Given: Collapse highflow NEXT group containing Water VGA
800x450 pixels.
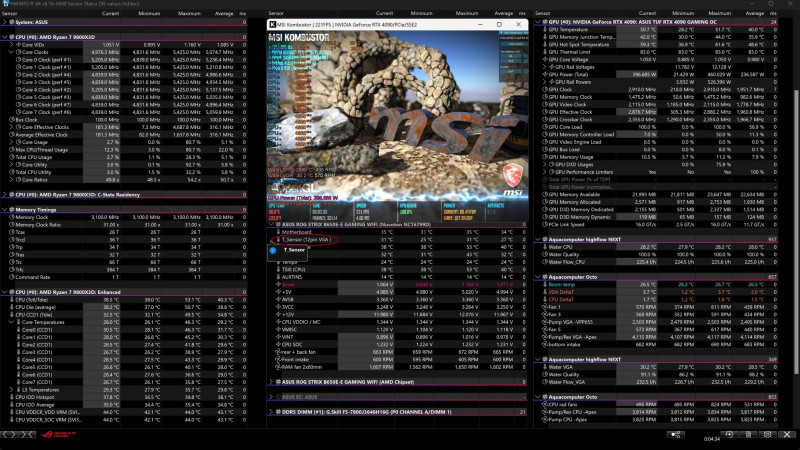Looking at the screenshot, I should point(538,360).
